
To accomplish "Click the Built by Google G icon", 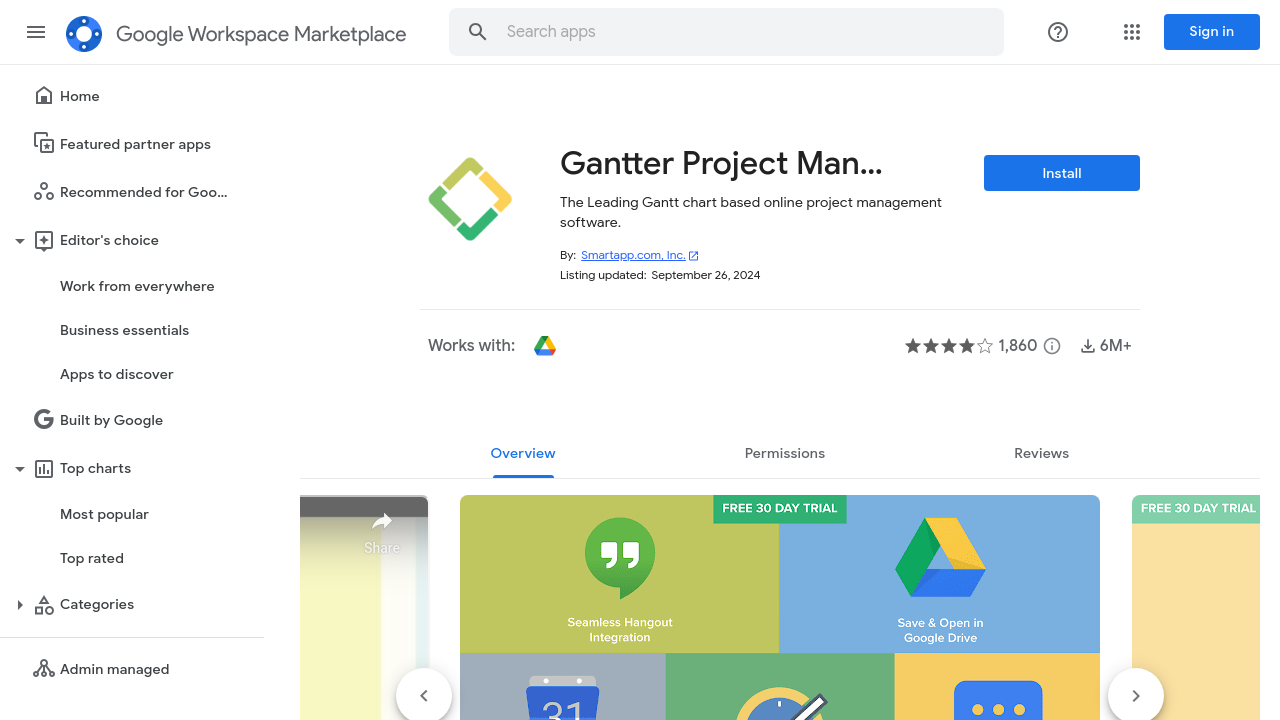I will tap(44, 420).
